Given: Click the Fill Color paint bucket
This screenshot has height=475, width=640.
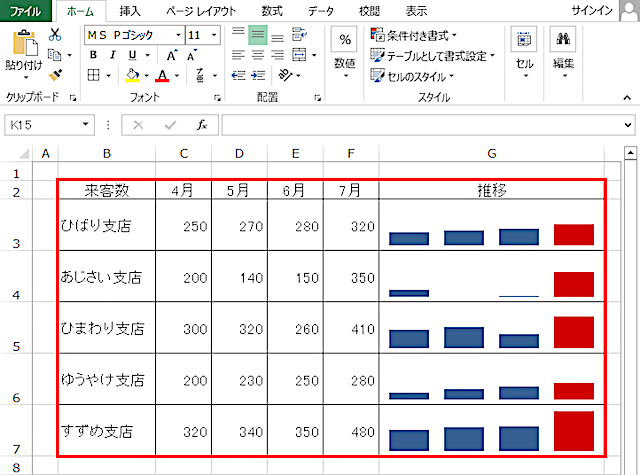Looking at the screenshot, I should (131, 75).
